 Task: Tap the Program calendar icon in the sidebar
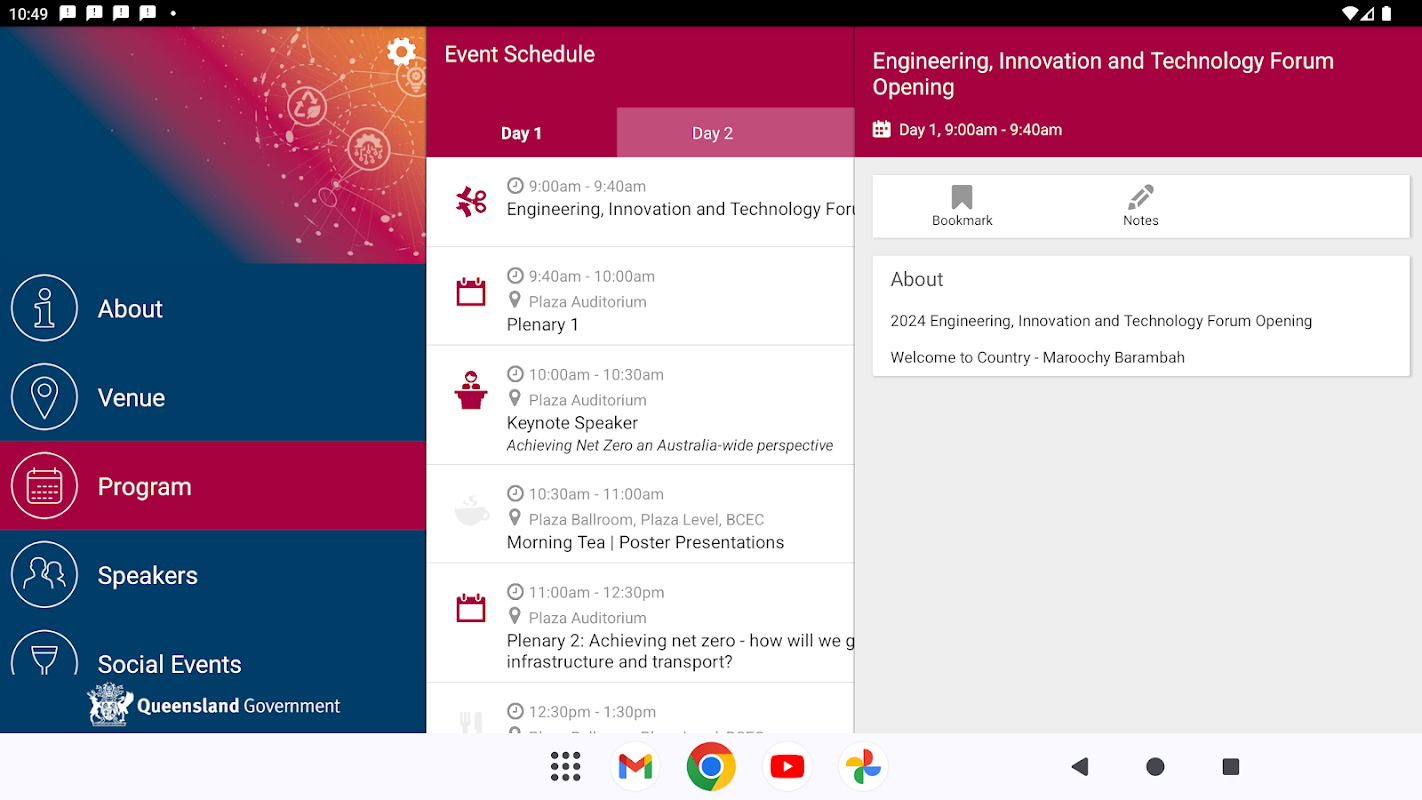click(x=44, y=486)
